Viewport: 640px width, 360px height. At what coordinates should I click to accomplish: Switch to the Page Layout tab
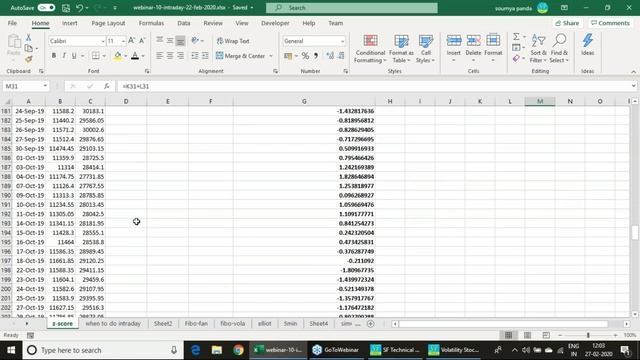(108, 23)
